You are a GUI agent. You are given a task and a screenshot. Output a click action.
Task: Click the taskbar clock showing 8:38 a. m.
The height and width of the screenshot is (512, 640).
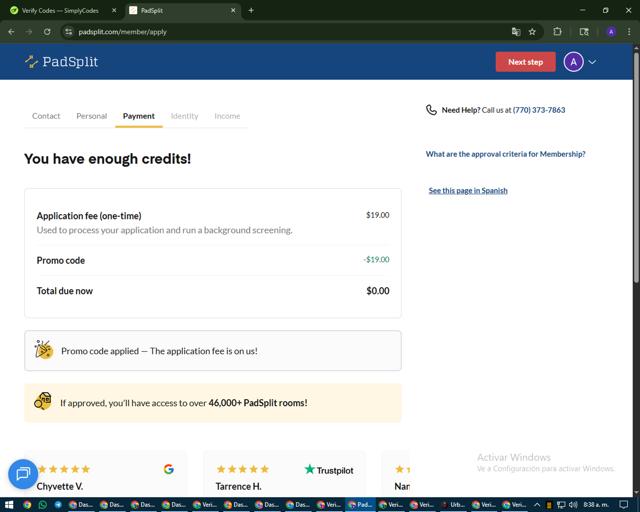(x=596, y=505)
